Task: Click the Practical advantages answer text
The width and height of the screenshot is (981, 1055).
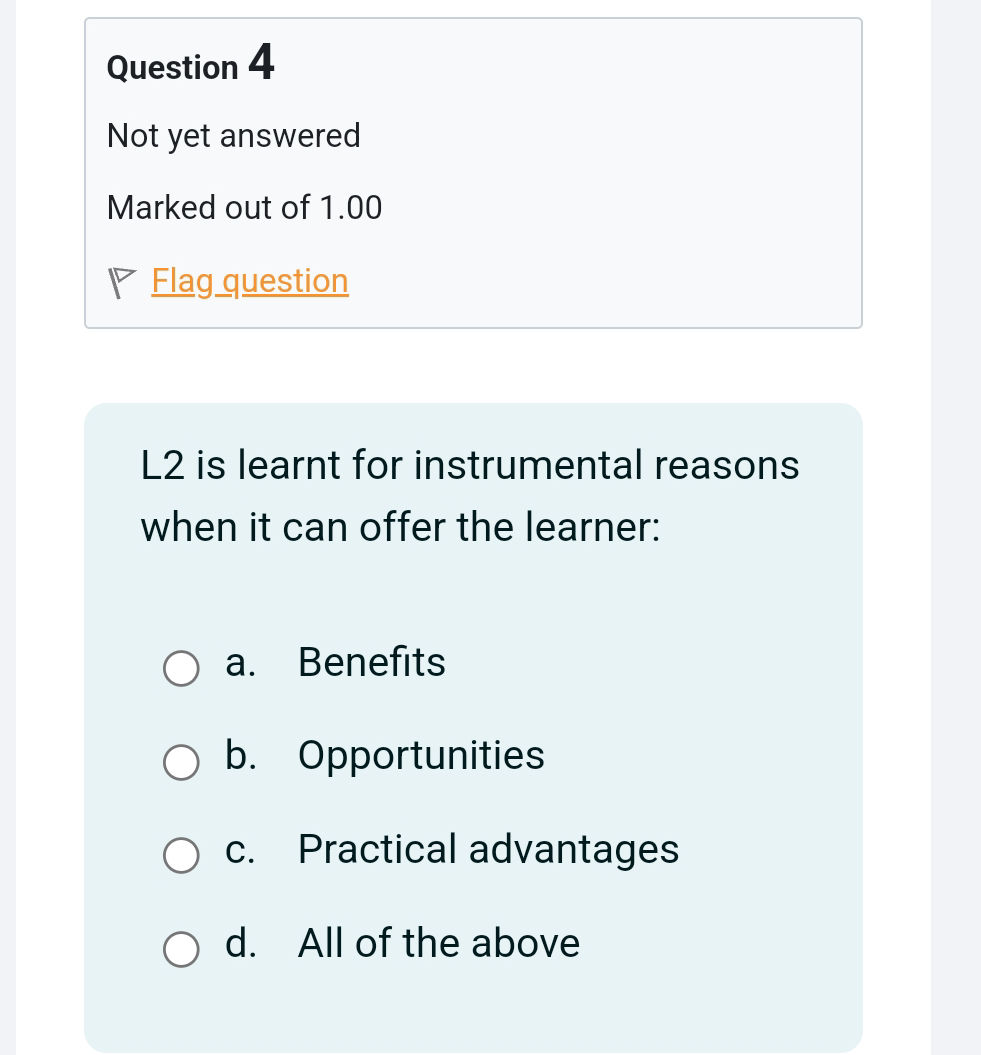Action: tap(488, 850)
